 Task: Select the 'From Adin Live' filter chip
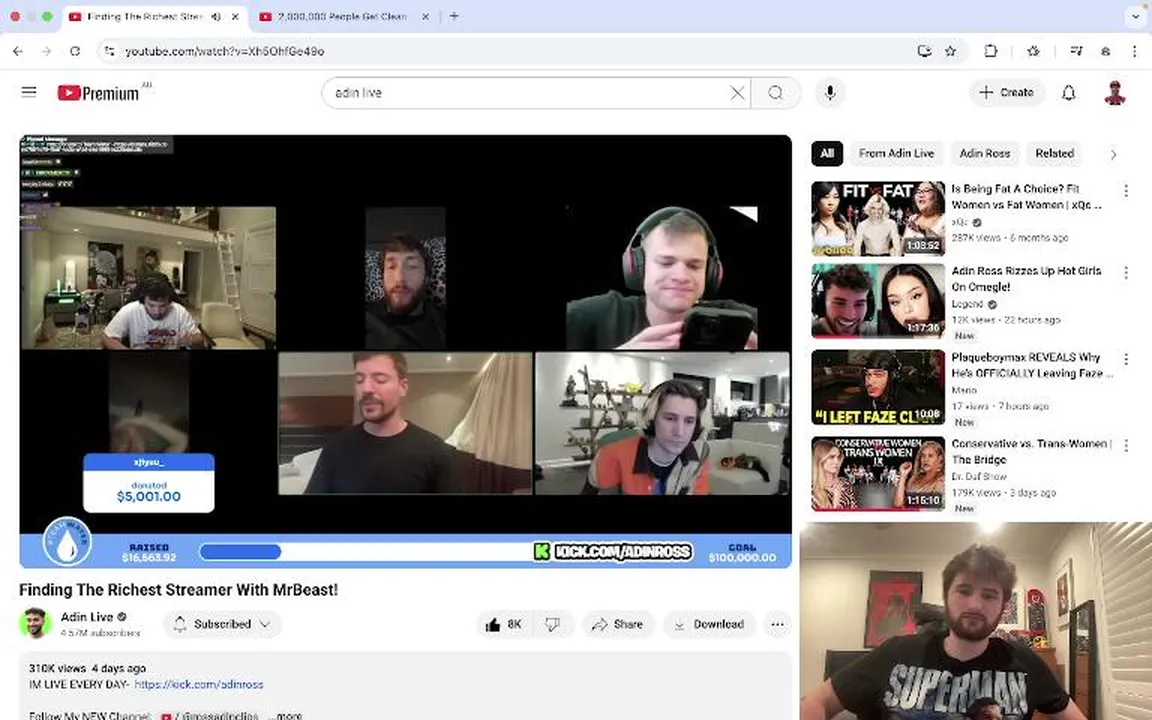pyautogui.click(x=896, y=154)
